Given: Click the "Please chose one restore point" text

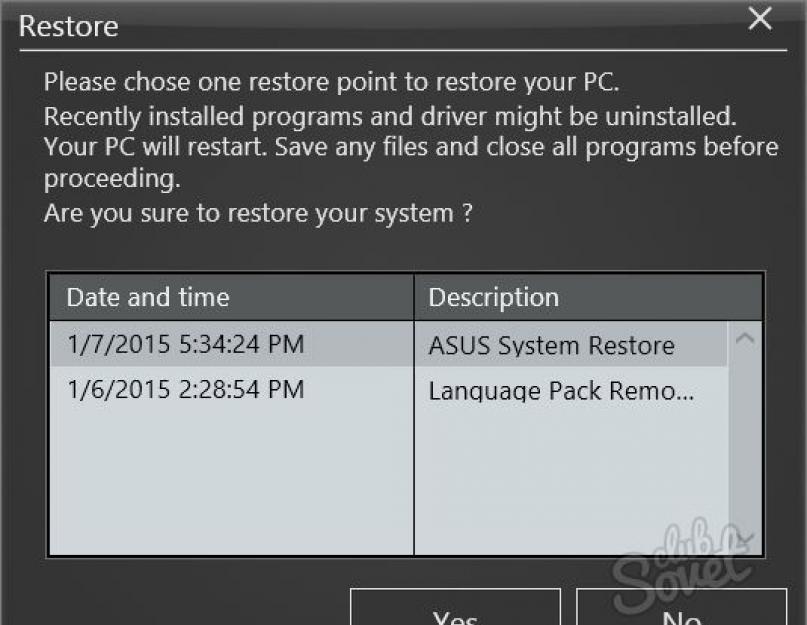Looking at the screenshot, I should tap(338, 82).
